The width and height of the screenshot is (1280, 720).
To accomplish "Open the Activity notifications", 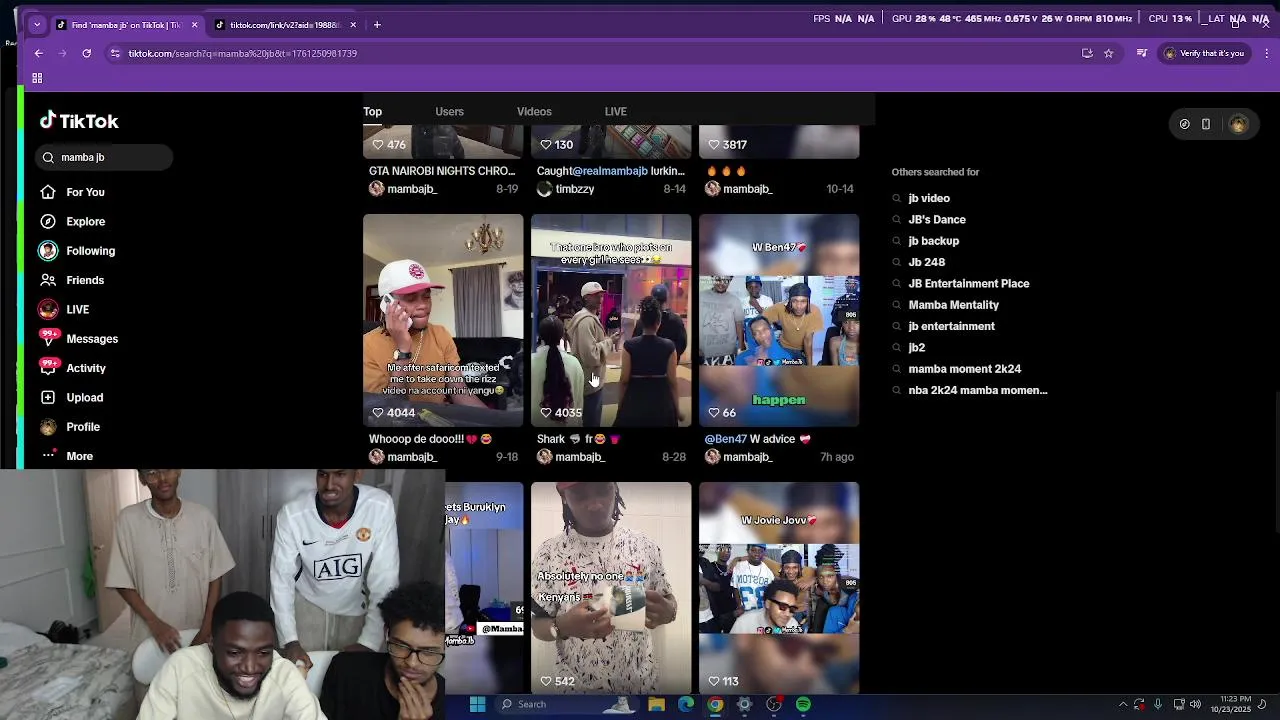I will pos(72,368).
